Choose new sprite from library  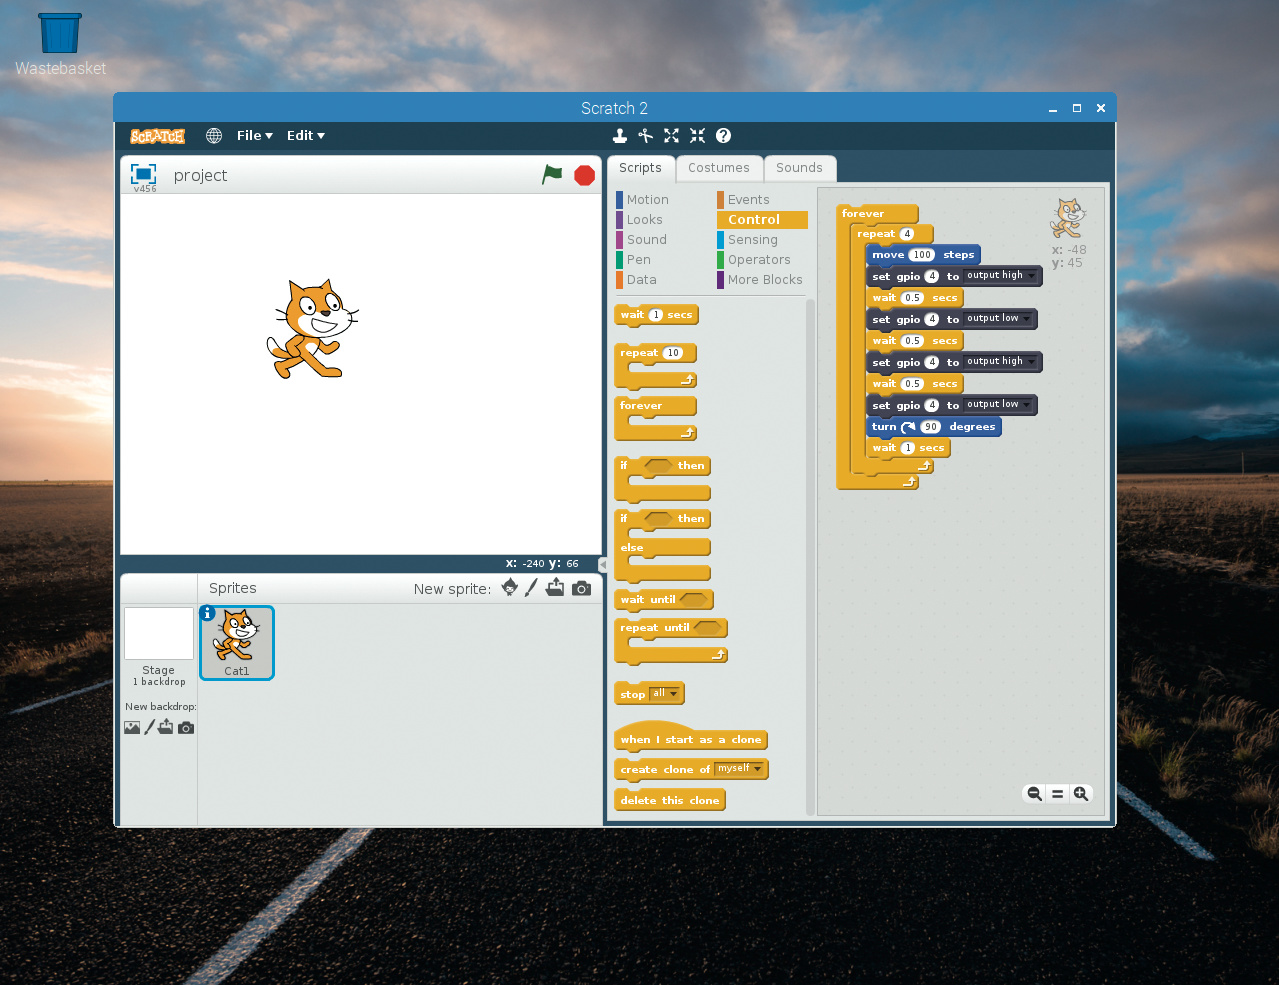(x=509, y=588)
